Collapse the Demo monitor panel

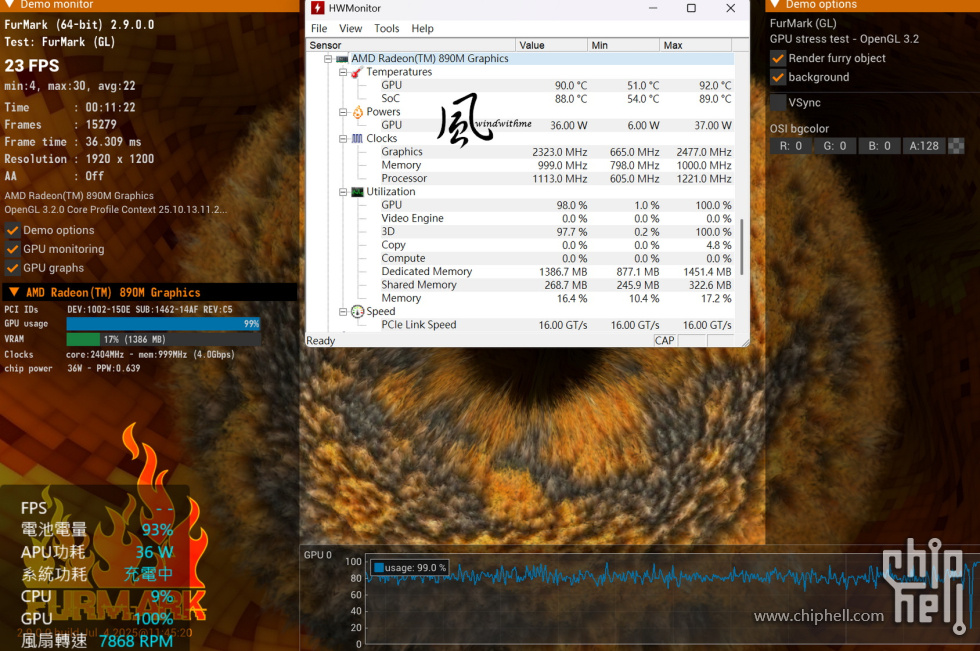coord(9,5)
